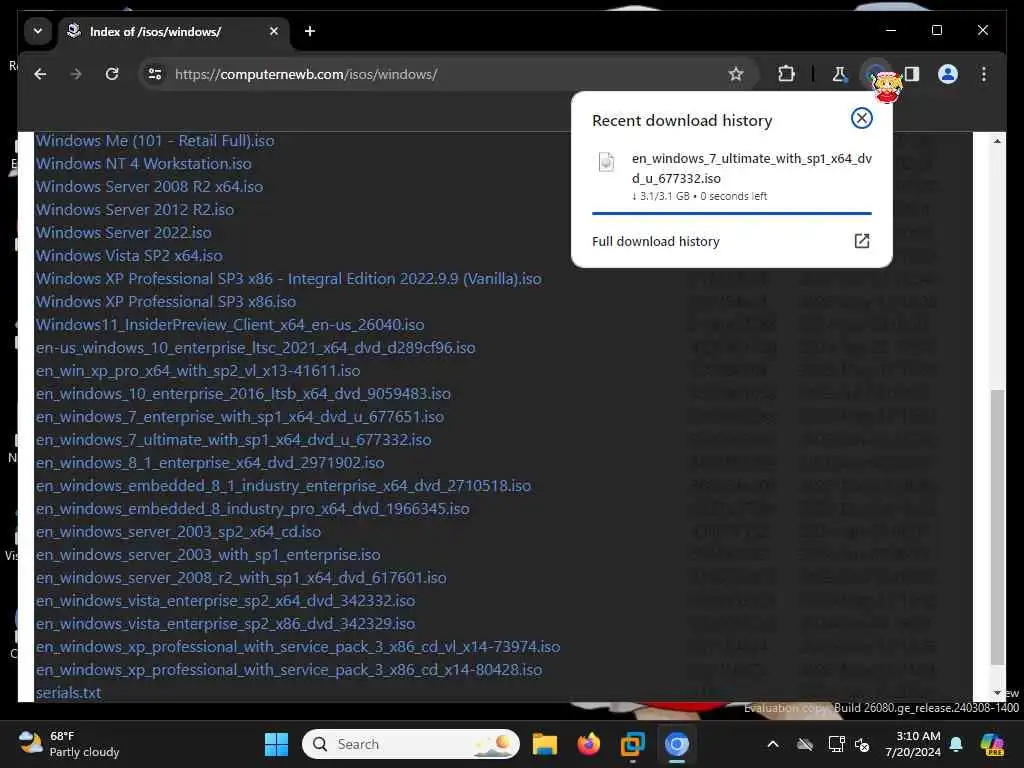The height and width of the screenshot is (768, 1024).
Task: Open the network and volume tray icons
Action: 849,744
